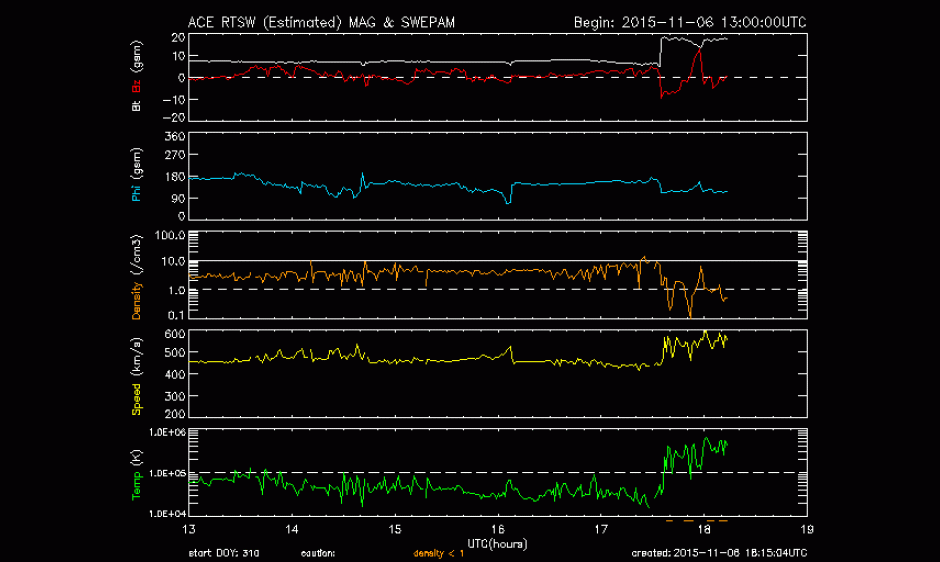Click the created timestamp at bottom right

719,552
